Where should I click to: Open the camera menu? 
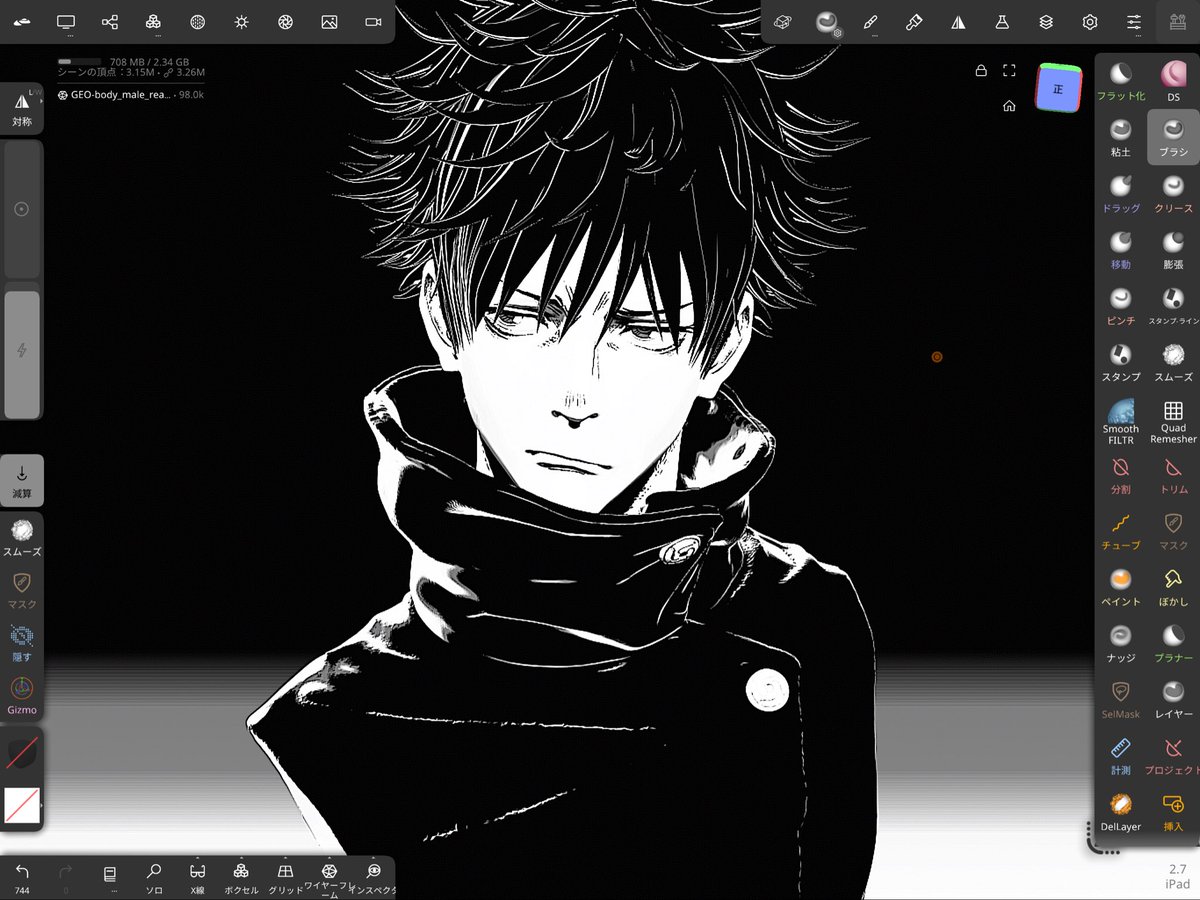(x=373, y=21)
